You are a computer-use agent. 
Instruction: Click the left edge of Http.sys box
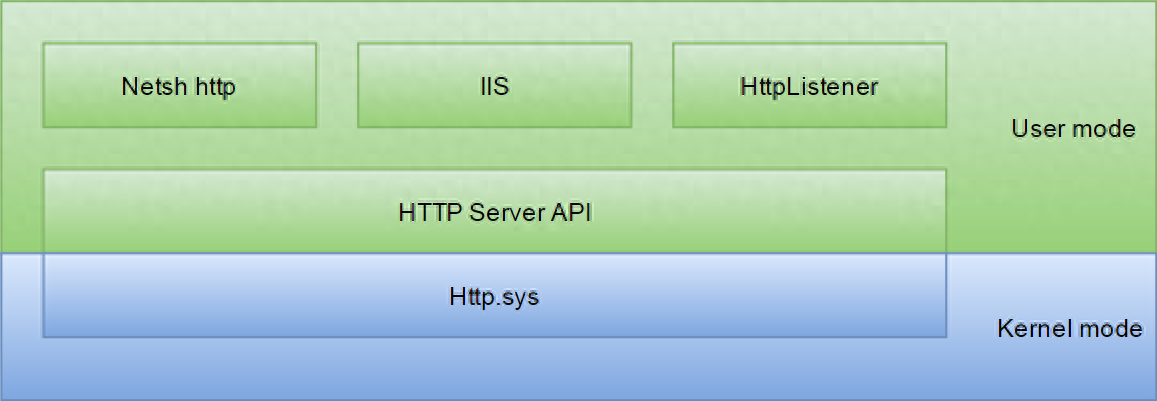coord(44,297)
